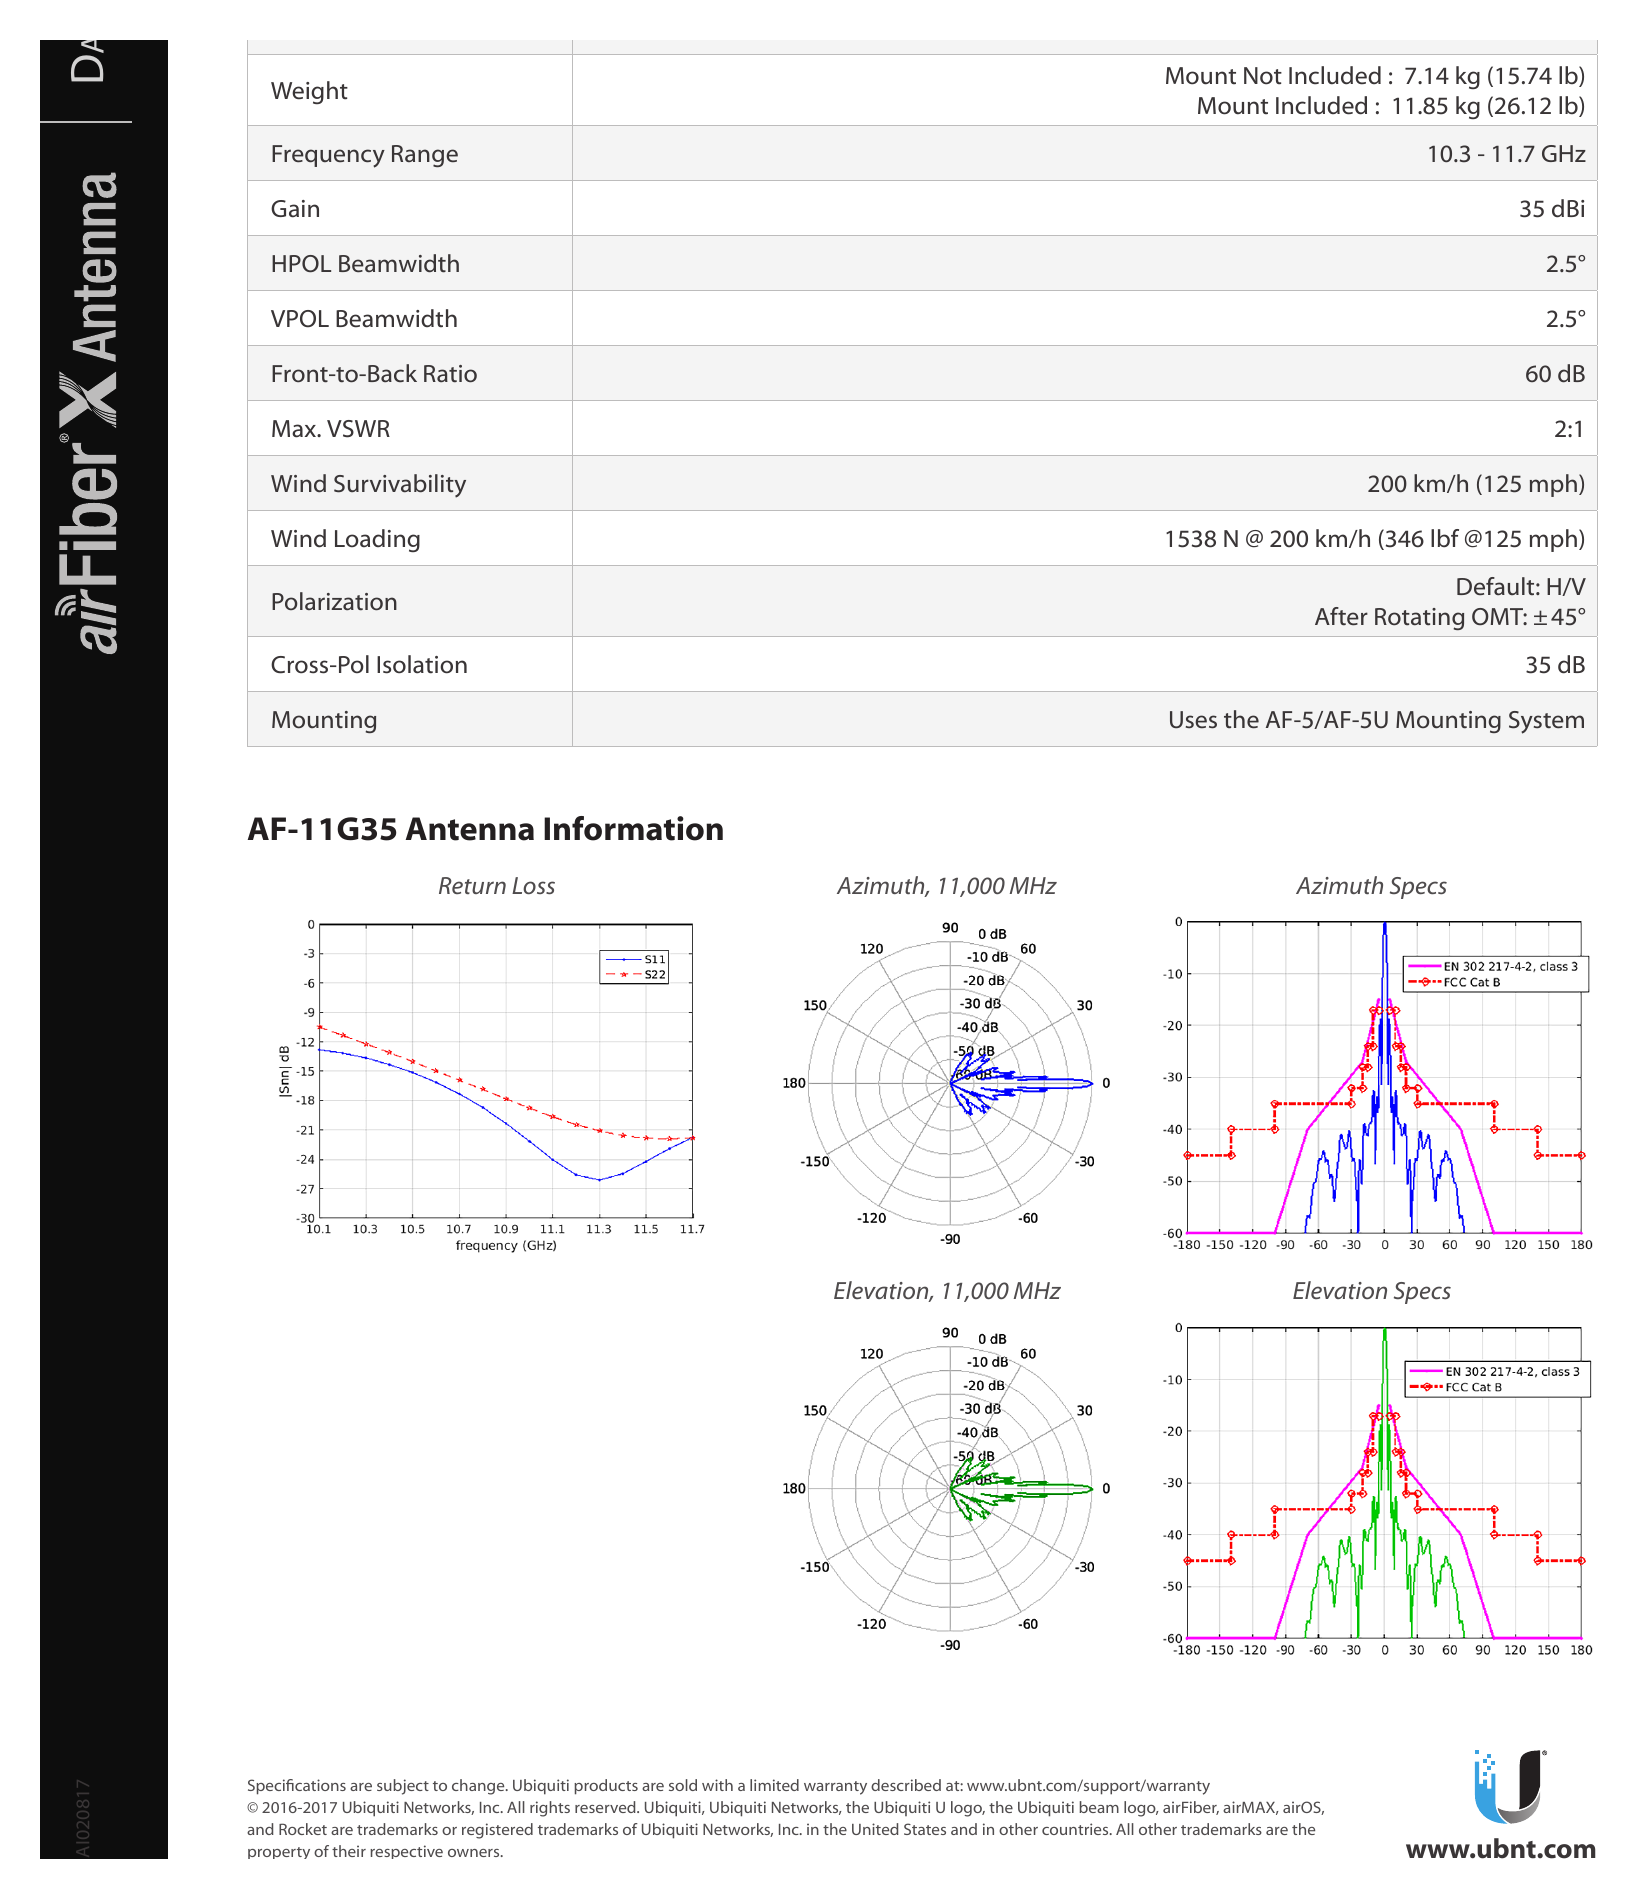Click the VPOL Beamwidth 2.5° value
1638x1899 pixels.
click(x=1566, y=319)
